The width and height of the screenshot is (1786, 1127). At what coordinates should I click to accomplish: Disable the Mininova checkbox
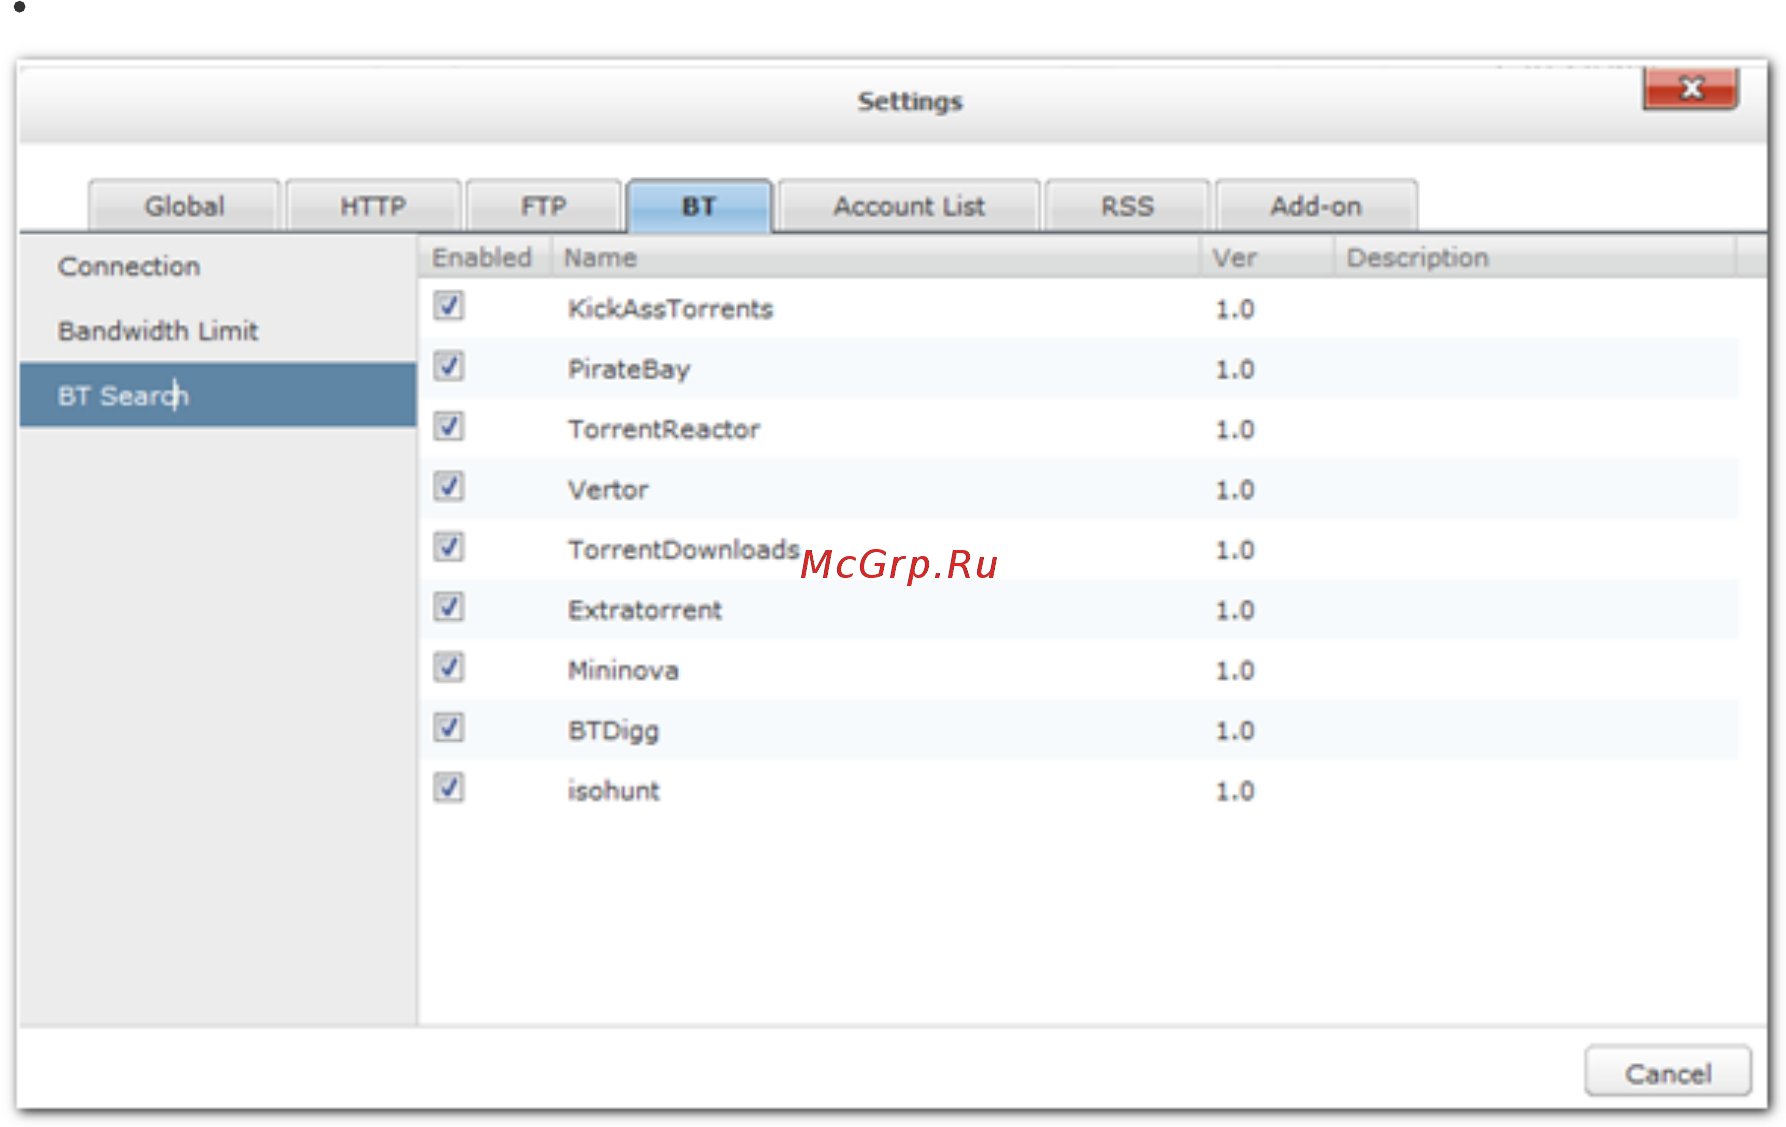[x=449, y=667]
